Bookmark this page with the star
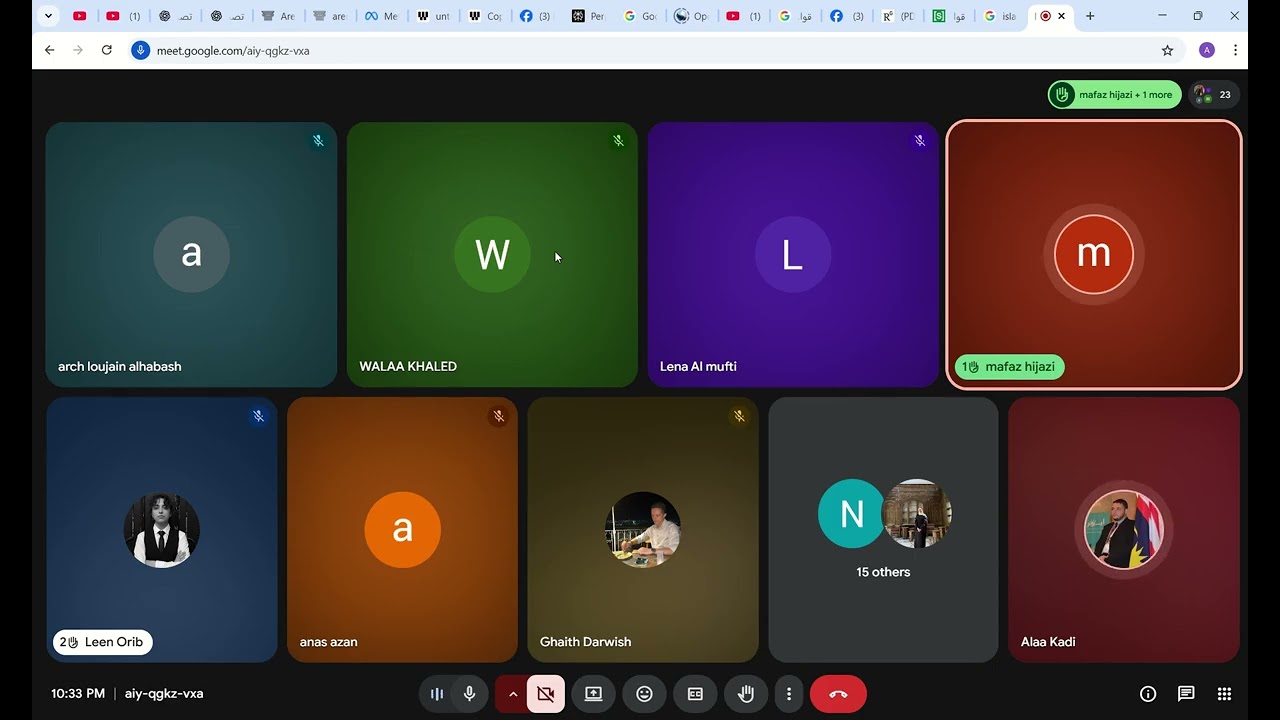 1167,50
